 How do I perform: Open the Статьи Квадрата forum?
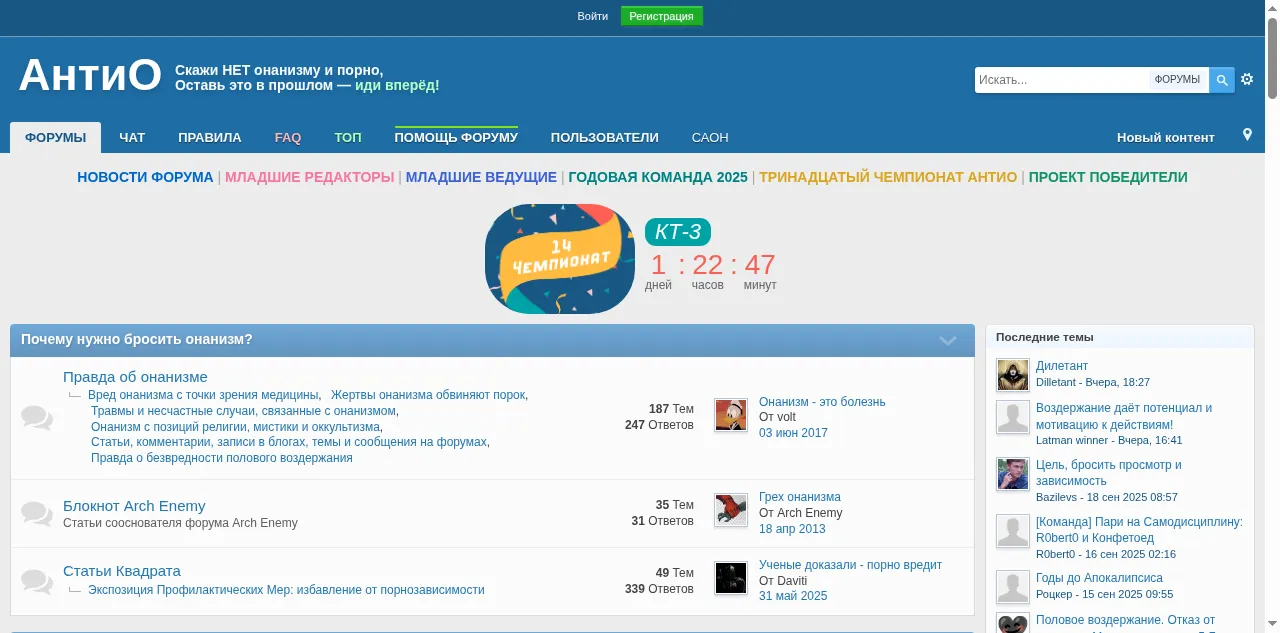(122, 571)
